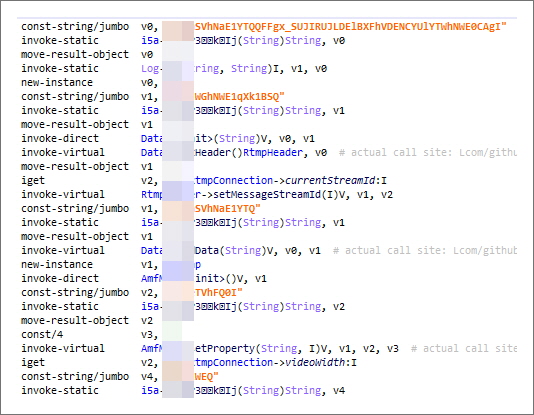
Task: Click iget opcode on the currentStreamId line
Action: click(33, 180)
